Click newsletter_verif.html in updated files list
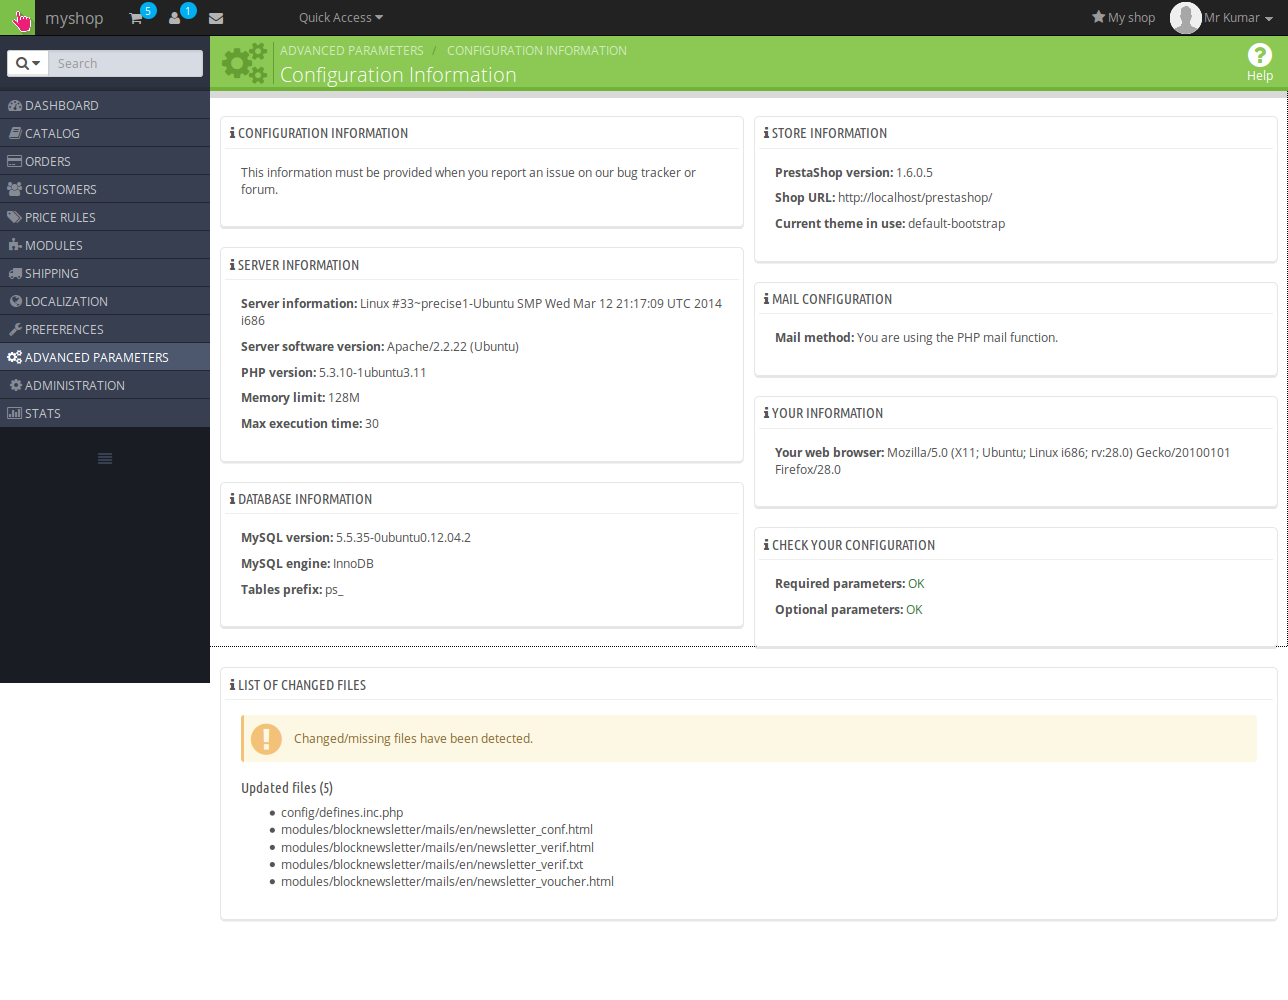Viewport: 1288px width, 1000px height. [x=437, y=848]
